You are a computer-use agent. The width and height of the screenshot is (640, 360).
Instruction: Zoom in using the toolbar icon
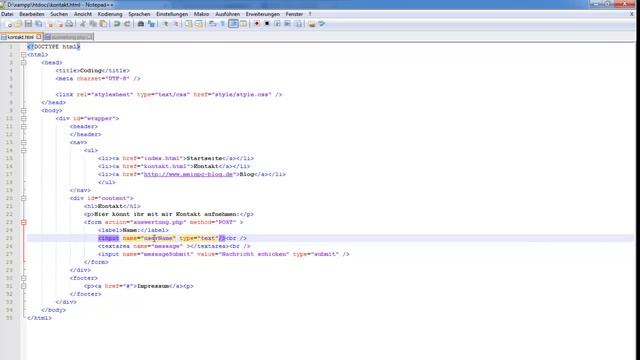point(165,24)
